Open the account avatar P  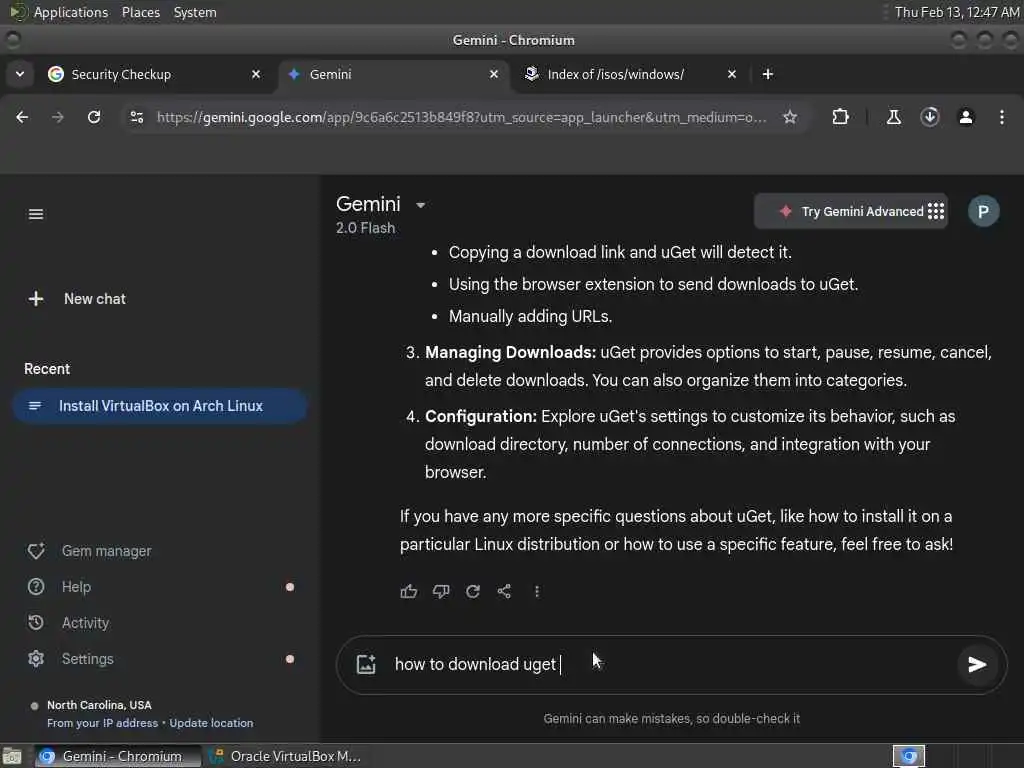[x=983, y=212]
